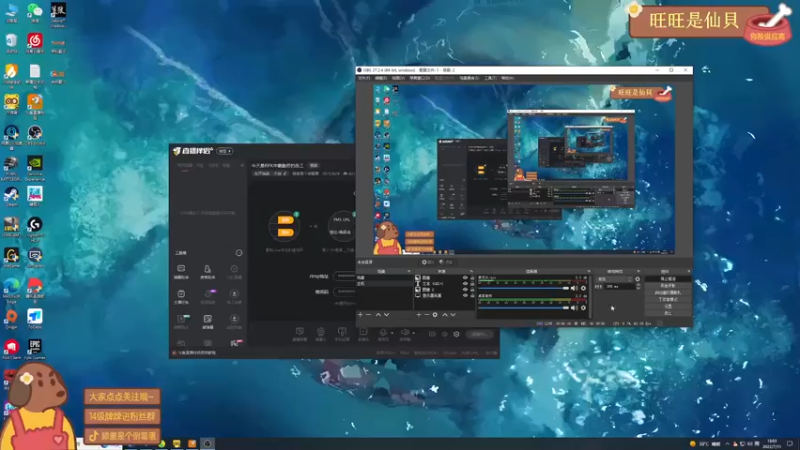The height and width of the screenshot is (450, 800).
Task: Open the 帮助 menu in OBS
Action: (507, 78)
